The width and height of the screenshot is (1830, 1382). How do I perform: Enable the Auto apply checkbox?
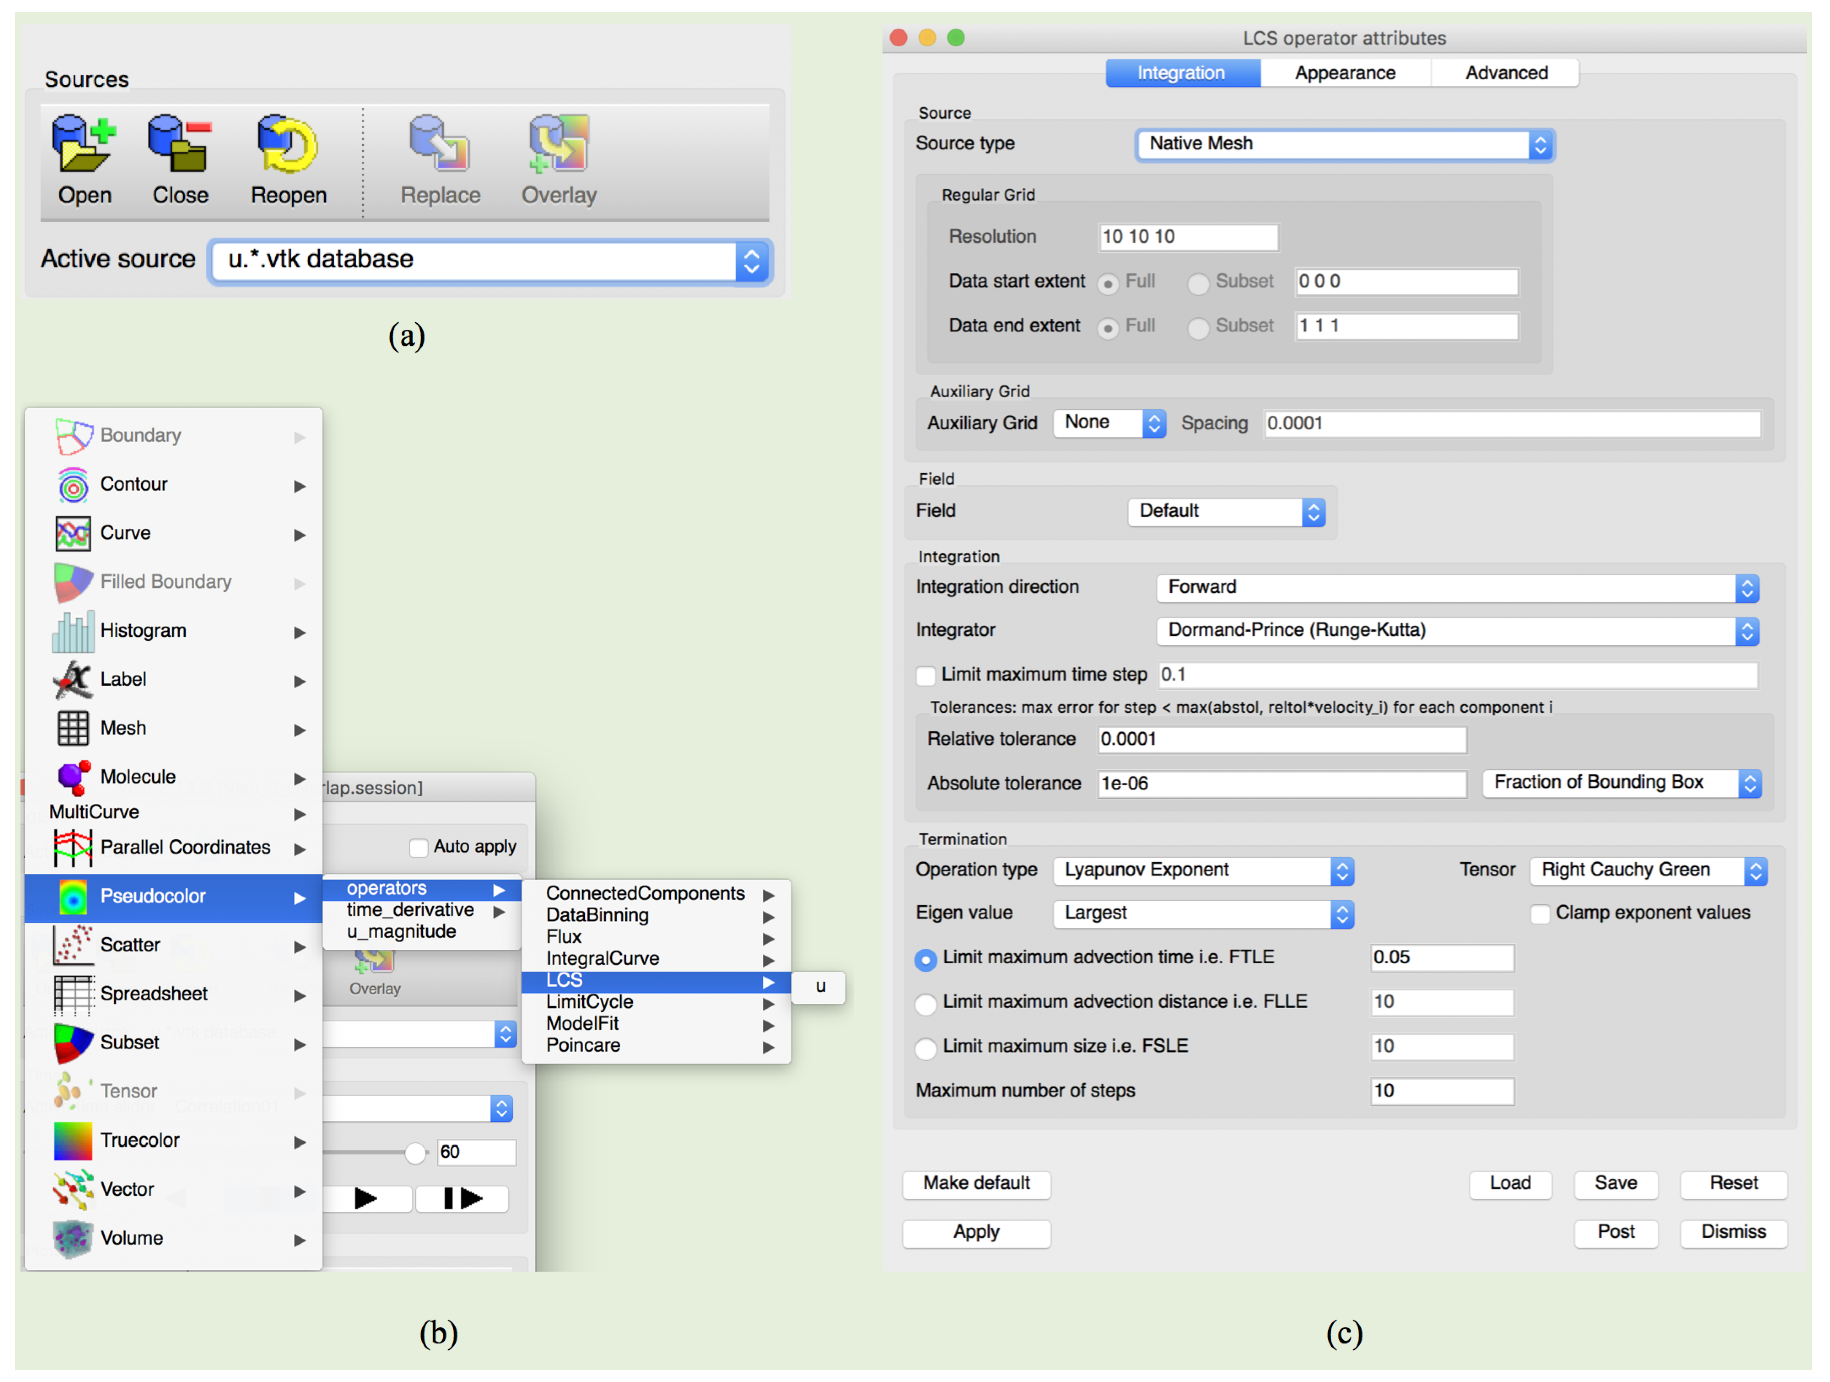419,847
